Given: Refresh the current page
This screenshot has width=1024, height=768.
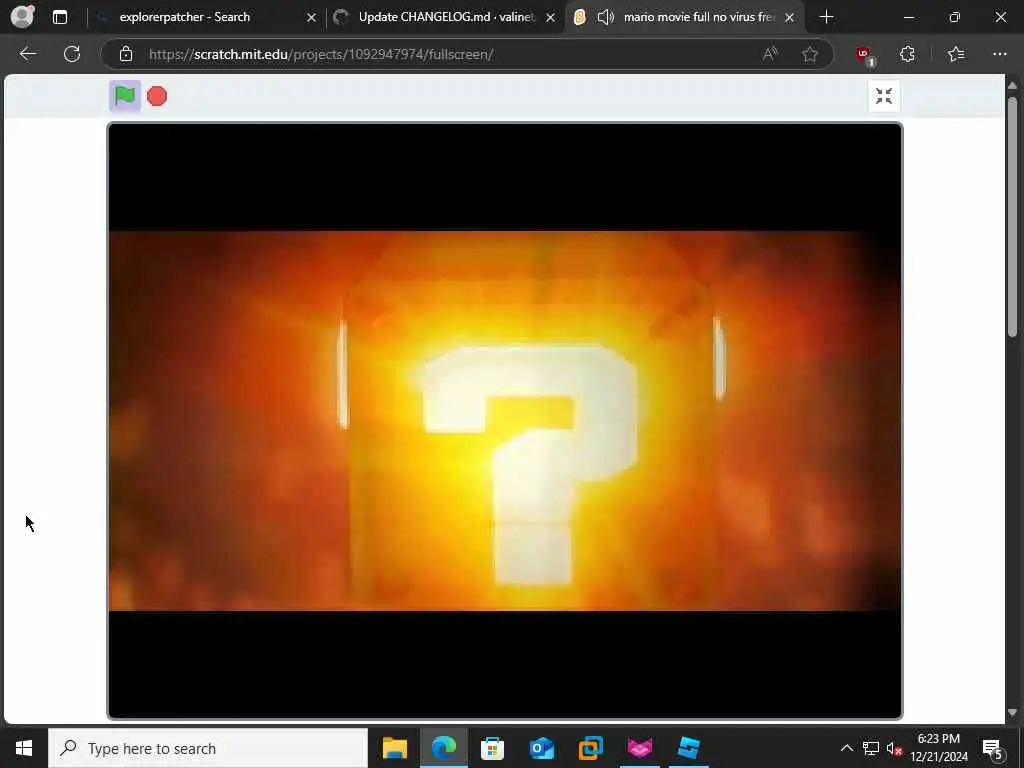Looking at the screenshot, I should (72, 54).
